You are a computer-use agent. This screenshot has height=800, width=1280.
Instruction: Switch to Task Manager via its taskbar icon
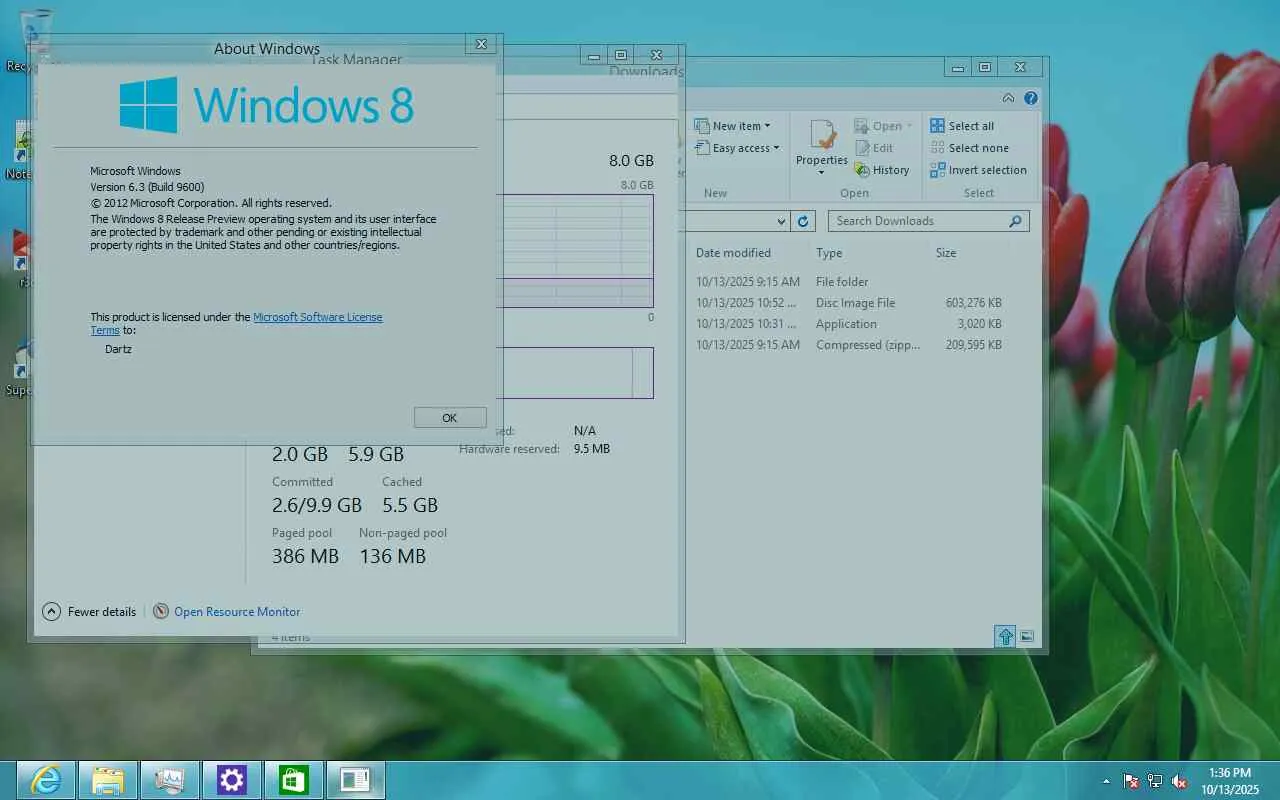[x=170, y=780]
